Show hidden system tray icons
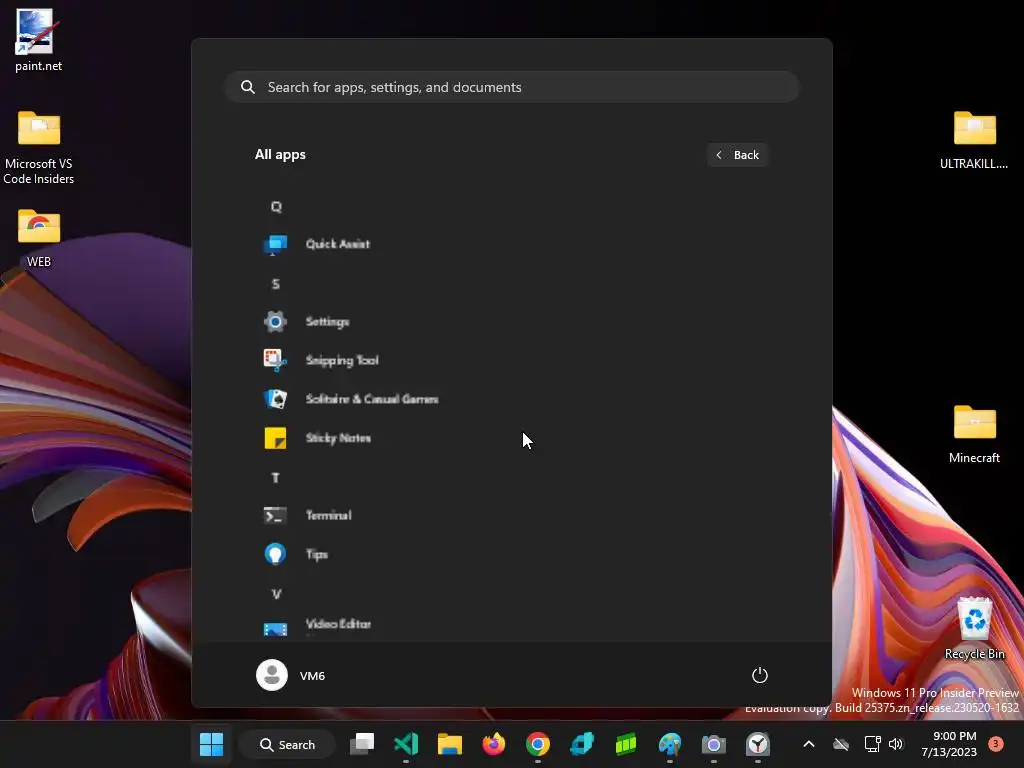 808,744
